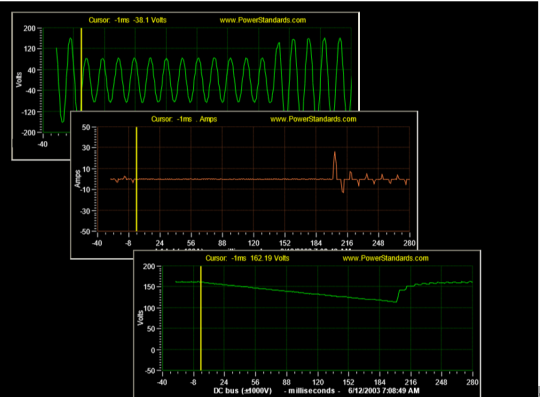This screenshot has height=397, width=540.
Task: Click the yellow cursor line in Amps graph
Action: (x=136, y=179)
